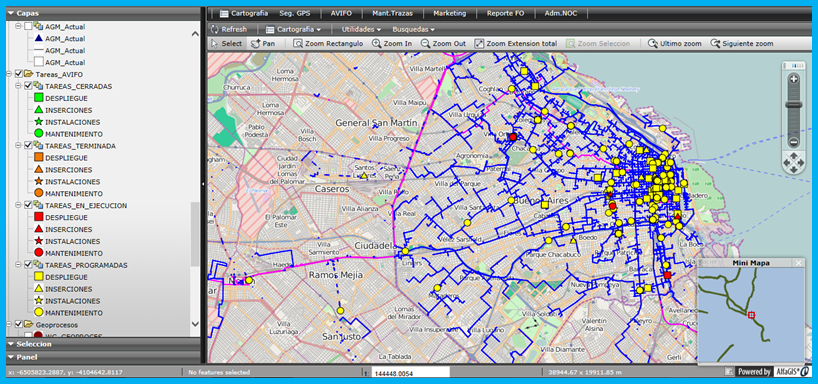This screenshot has width=818, height=384.
Task: Click the Zoom Out tool
Action: click(x=443, y=44)
